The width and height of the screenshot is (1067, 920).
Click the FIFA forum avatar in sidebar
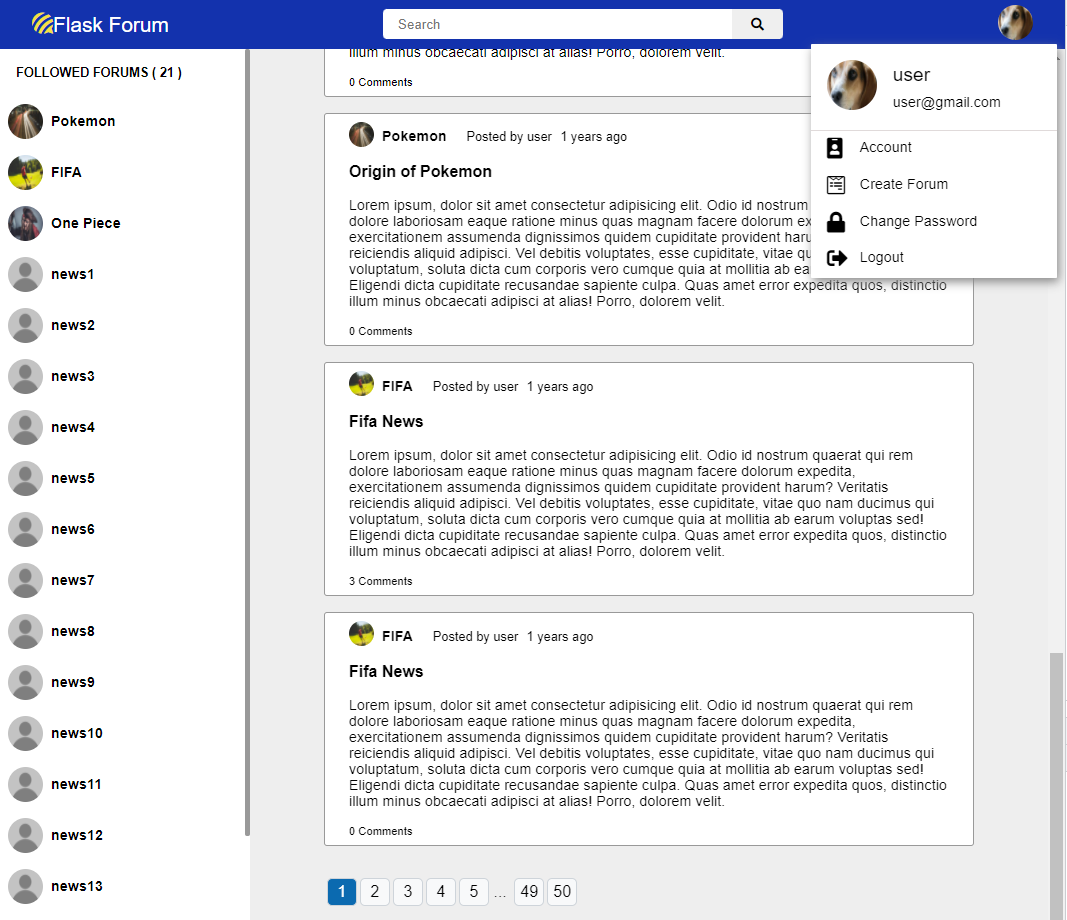[25, 172]
